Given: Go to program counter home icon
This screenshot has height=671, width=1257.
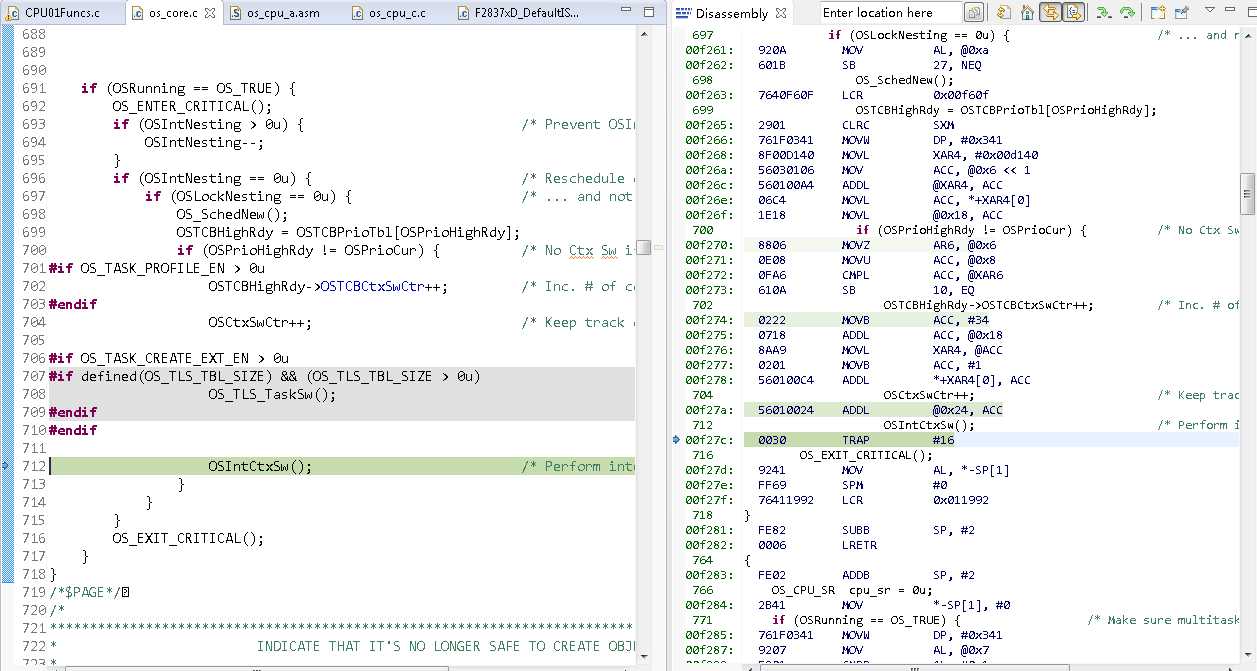Looking at the screenshot, I should 1026,13.
